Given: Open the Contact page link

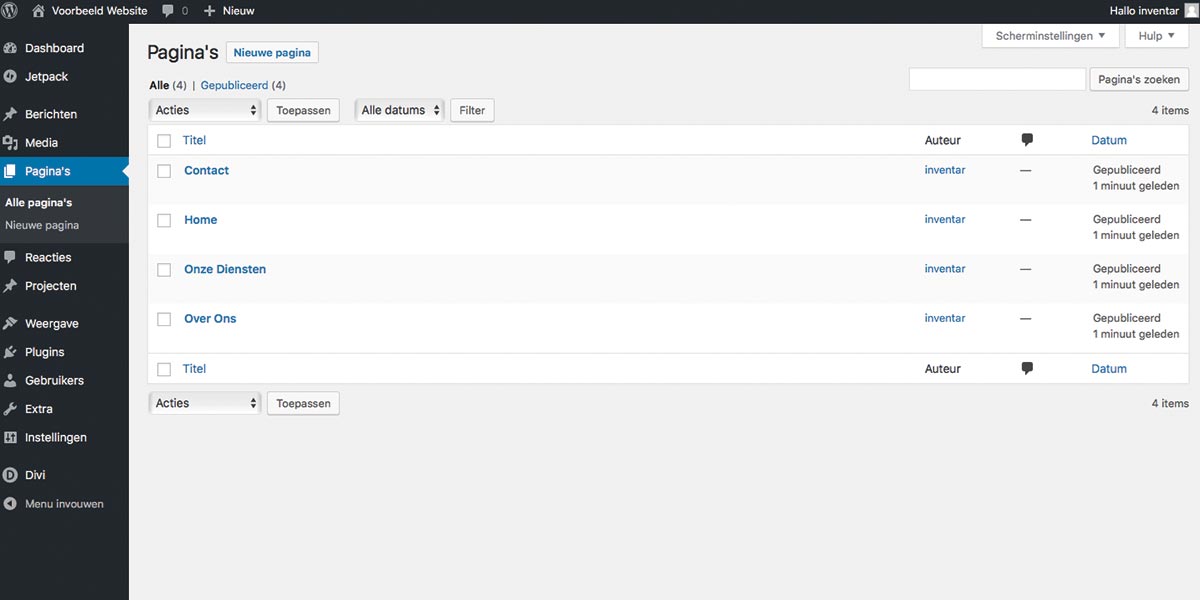Looking at the screenshot, I should click(x=207, y=170).
